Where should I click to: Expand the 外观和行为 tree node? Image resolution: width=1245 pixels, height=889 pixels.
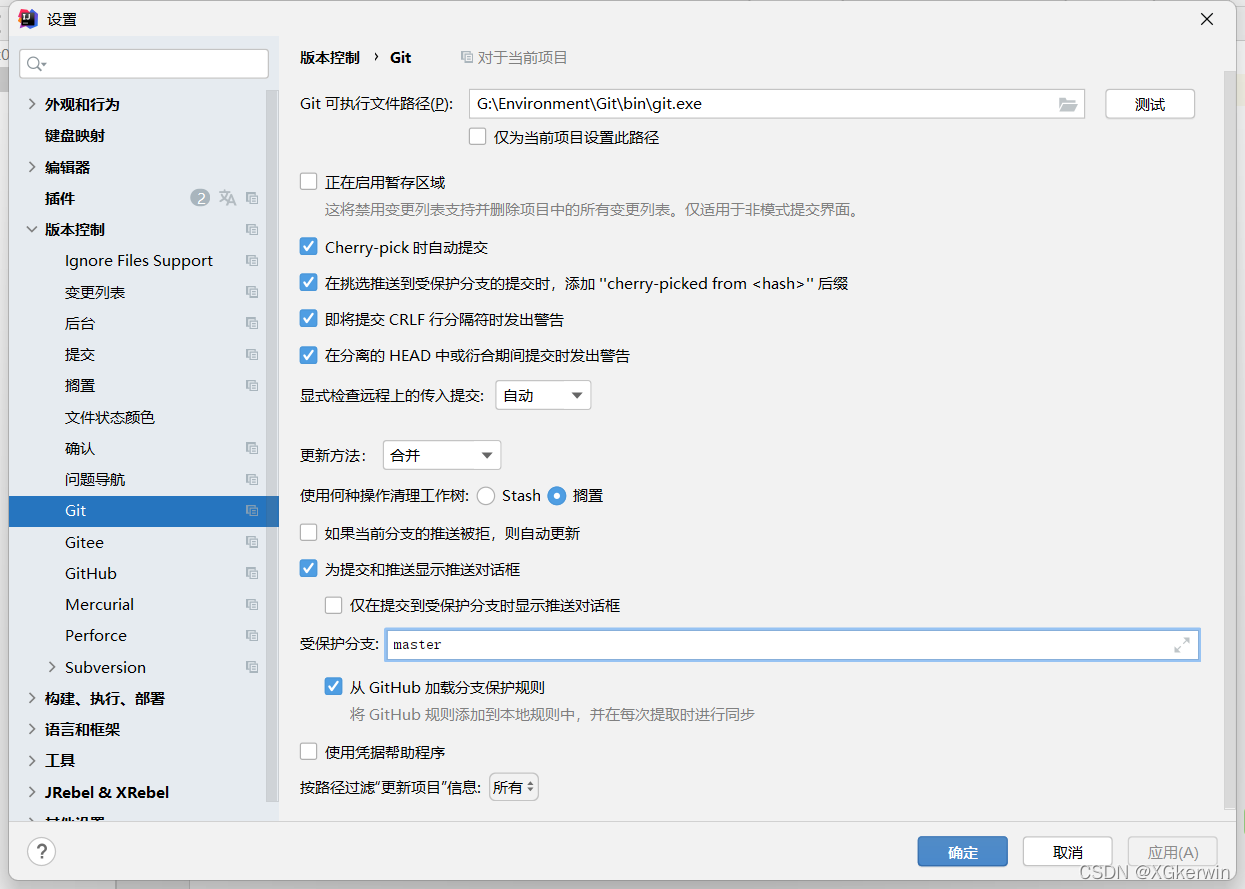(x=32, y=104)
